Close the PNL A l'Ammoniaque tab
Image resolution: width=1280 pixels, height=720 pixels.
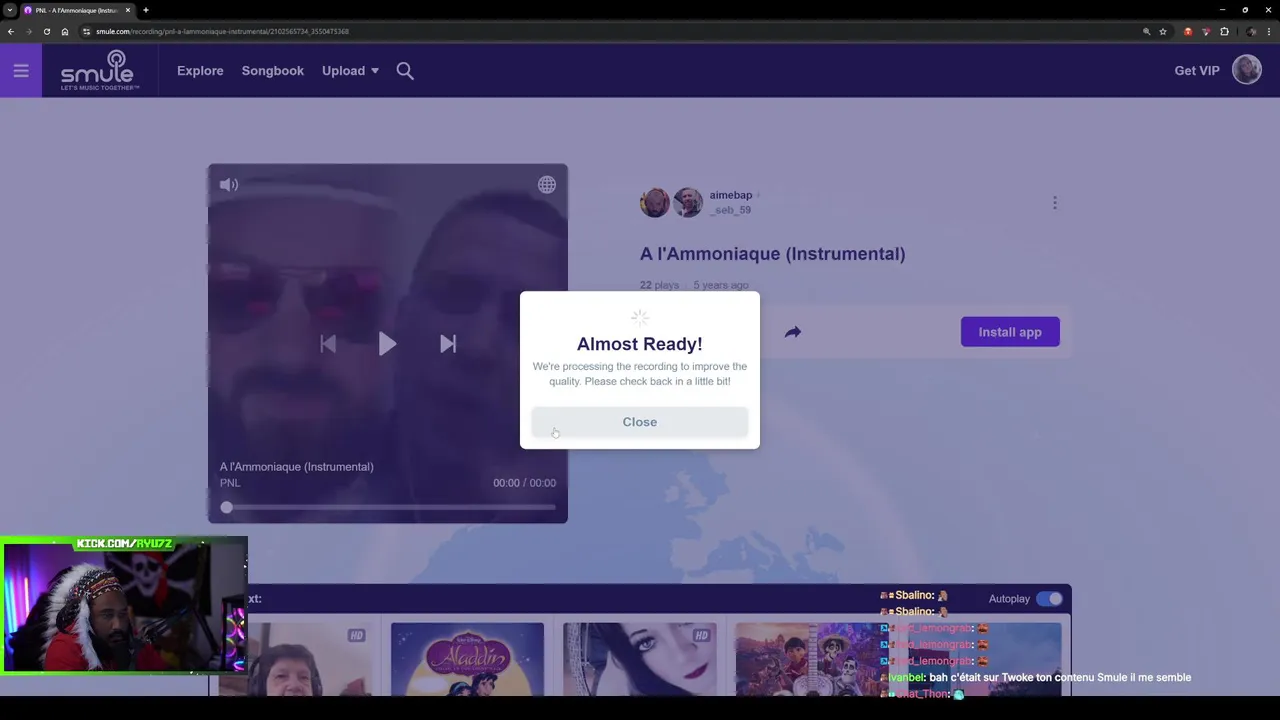tap(128, 10)
